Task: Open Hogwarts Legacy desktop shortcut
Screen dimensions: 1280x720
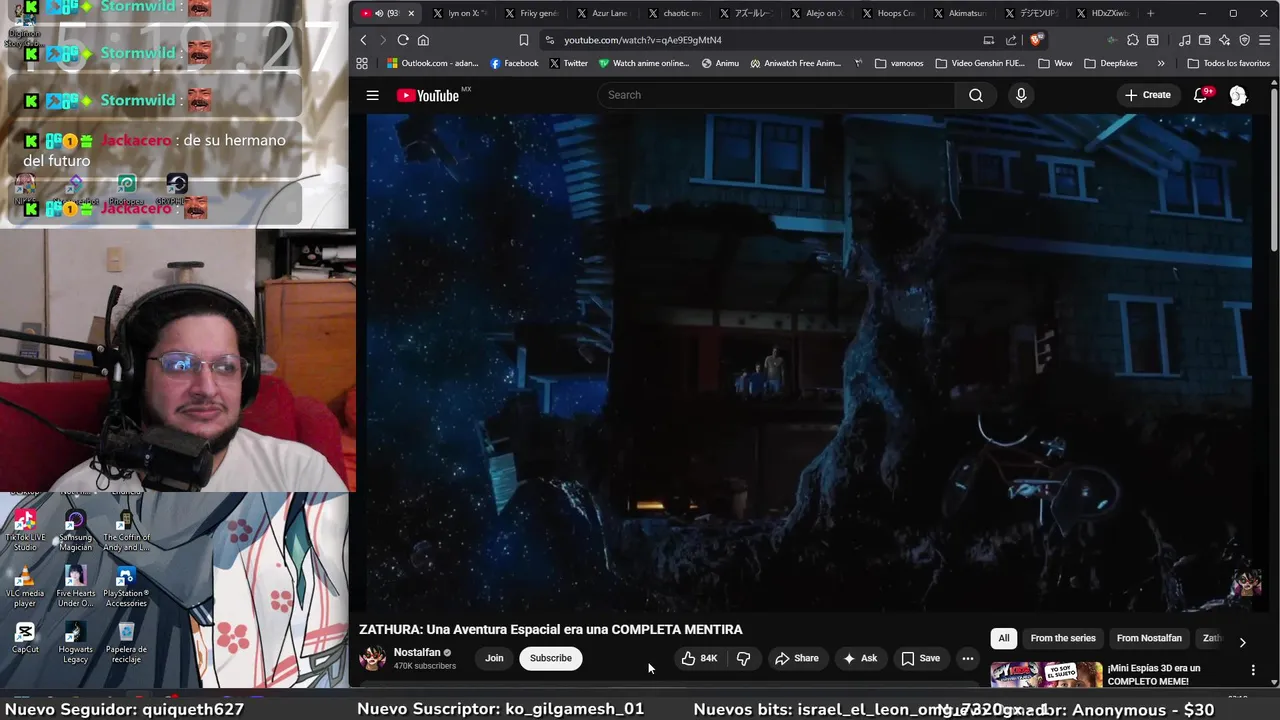Action: click(75, 642)
